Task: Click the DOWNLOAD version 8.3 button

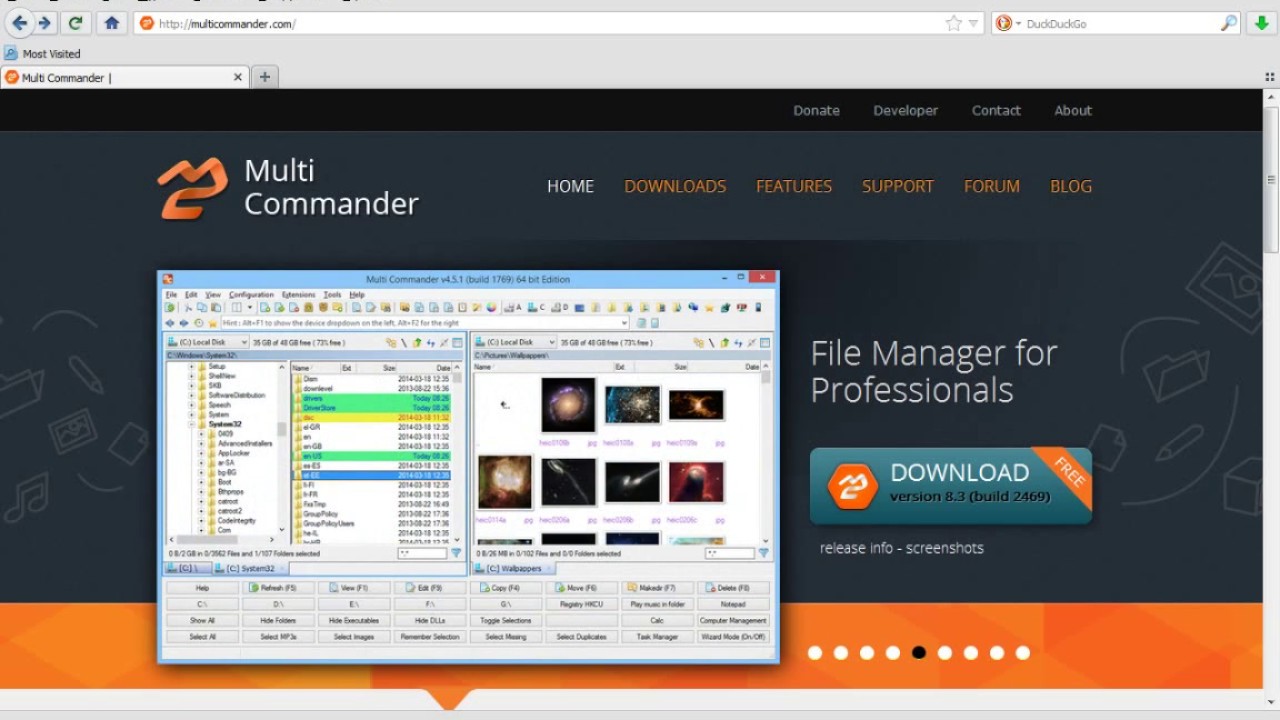Action: coord(950,485)
